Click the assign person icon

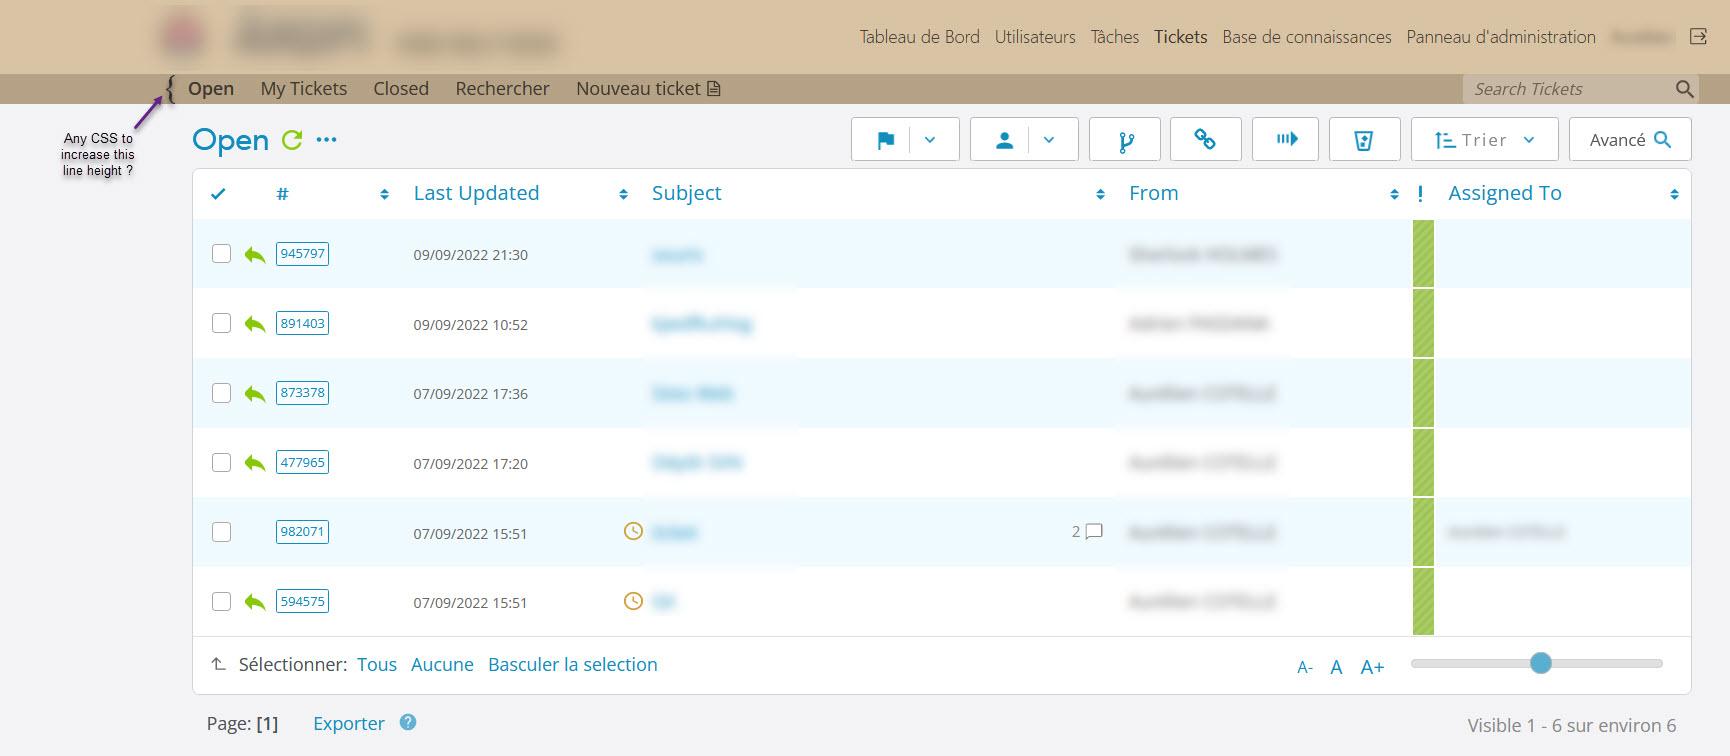pyautogui.click(x=1004, y=140)
